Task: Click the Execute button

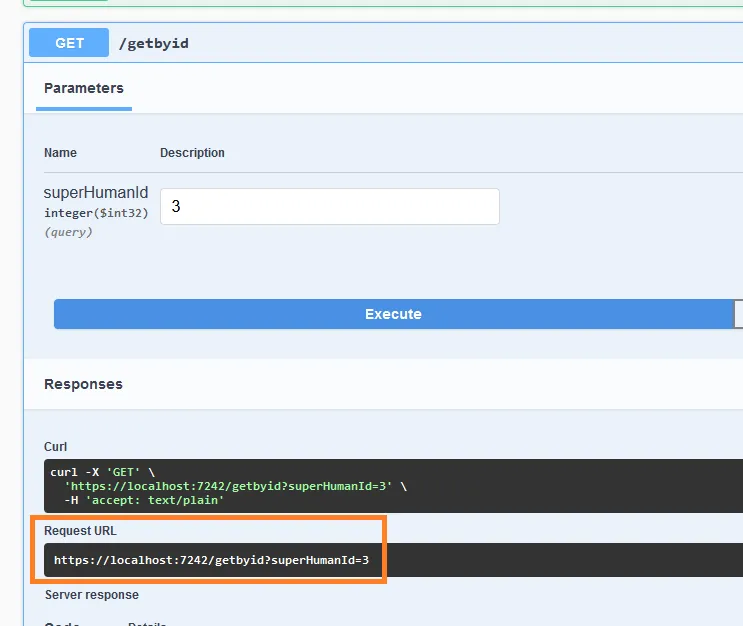Action: pos(393,314)
